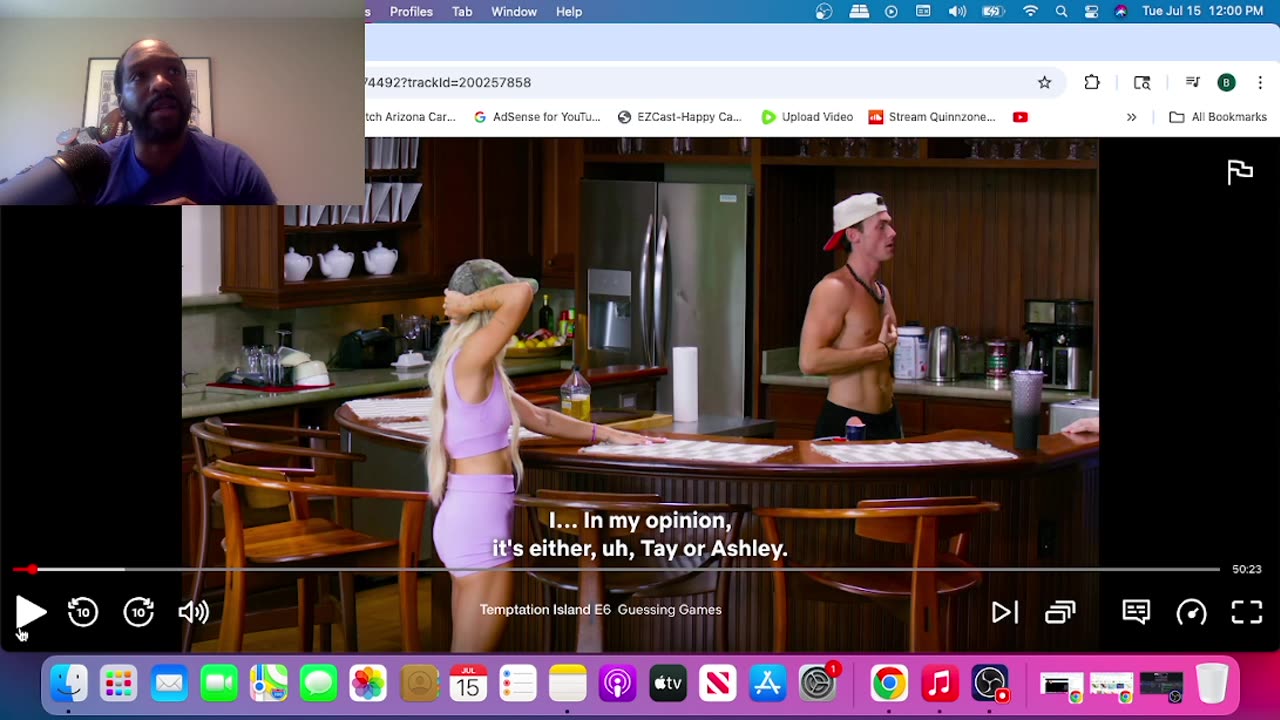Image resolution: width=1280 pixels, height=720 pixels.
Task: Open the Help menu
Action: pos(569,12)
